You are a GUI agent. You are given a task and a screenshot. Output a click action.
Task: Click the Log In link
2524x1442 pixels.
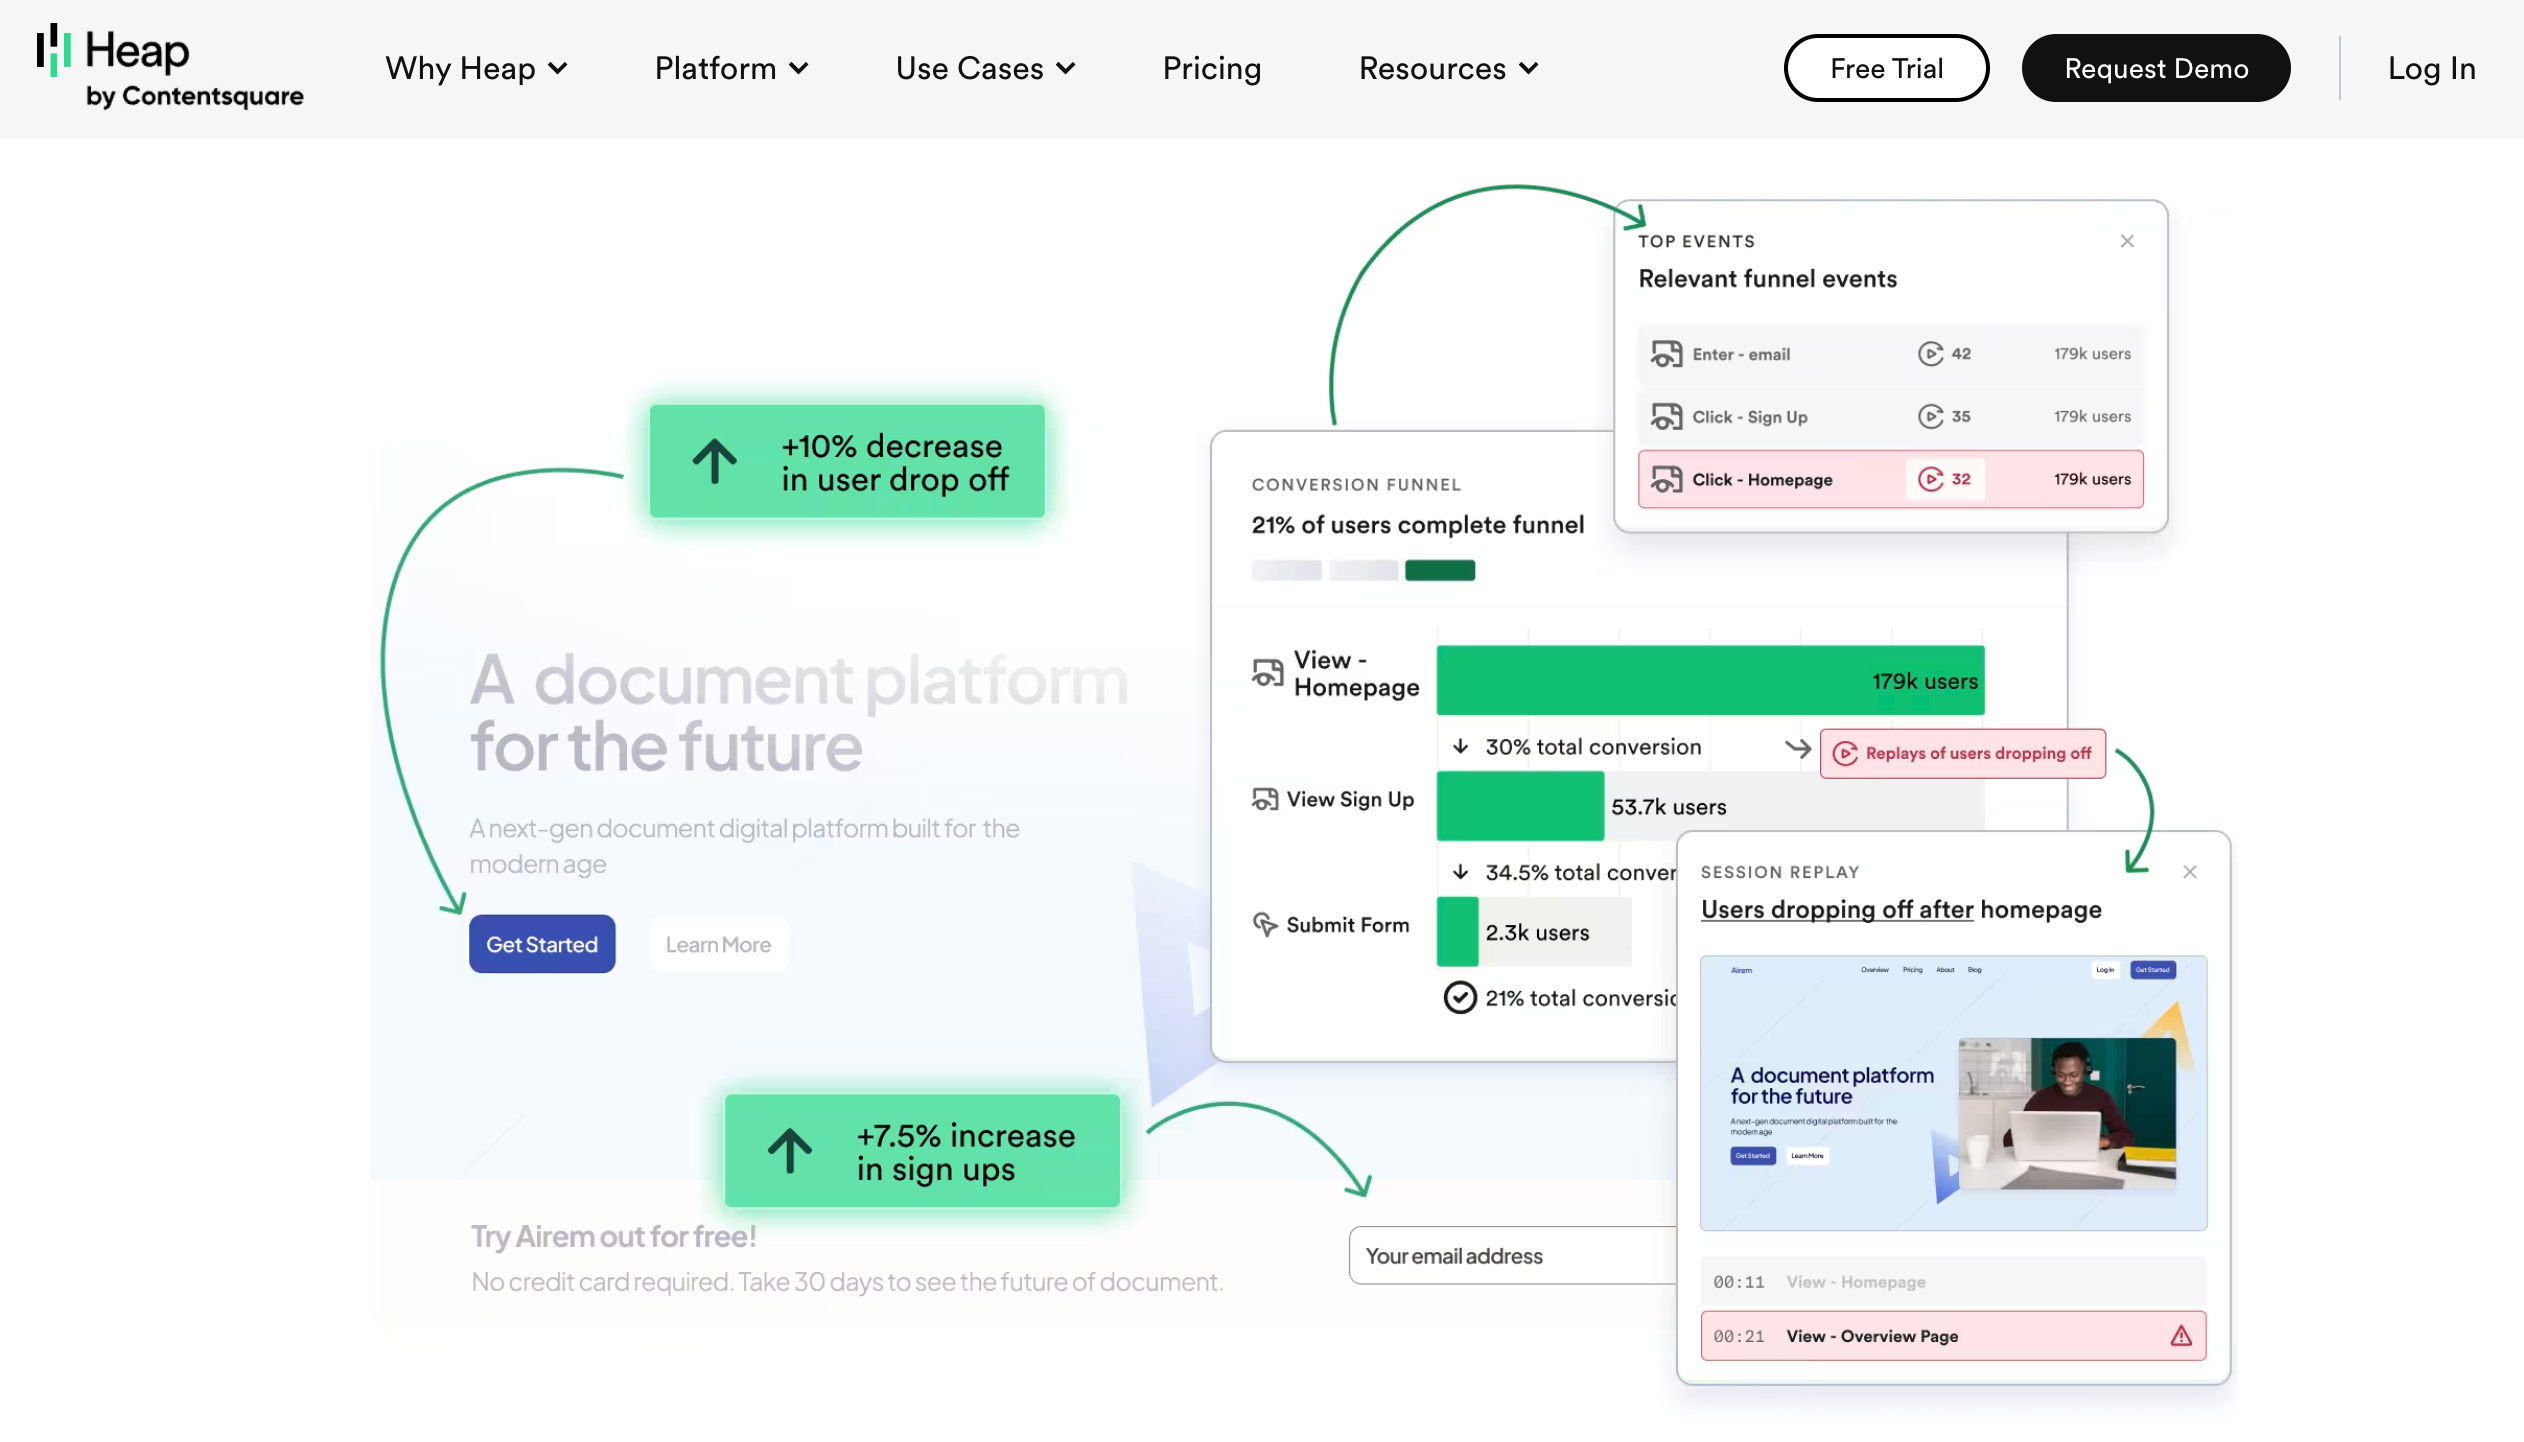[2431, 68]
